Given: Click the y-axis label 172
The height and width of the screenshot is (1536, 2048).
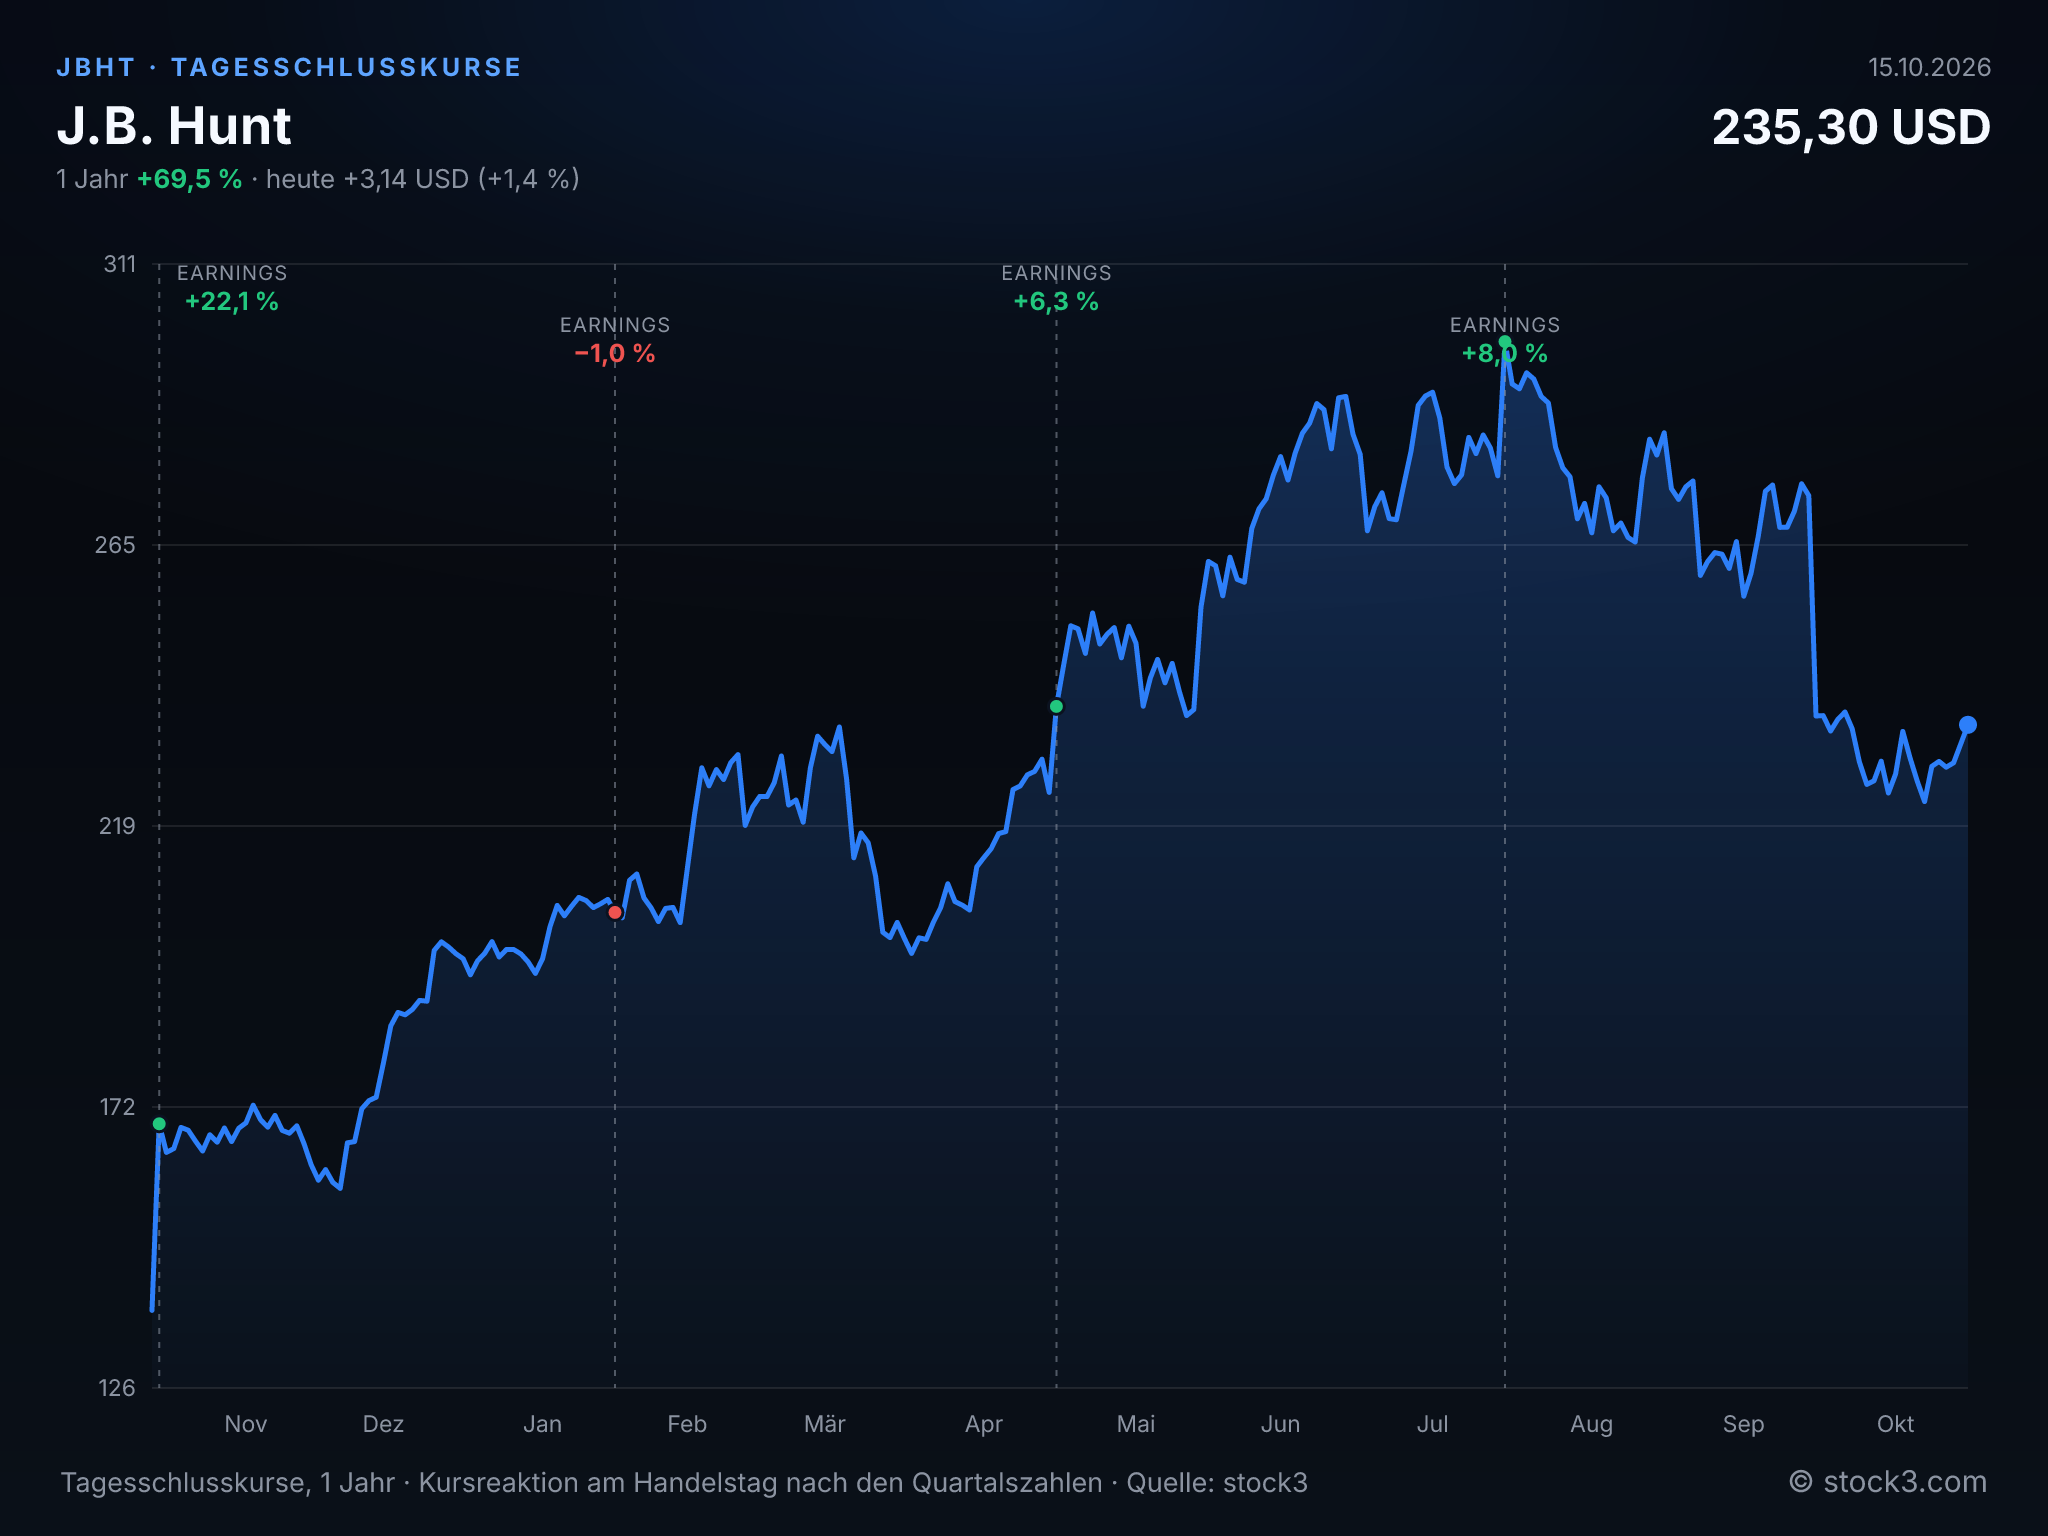Looking at the screenshot, I should 117,1107.
